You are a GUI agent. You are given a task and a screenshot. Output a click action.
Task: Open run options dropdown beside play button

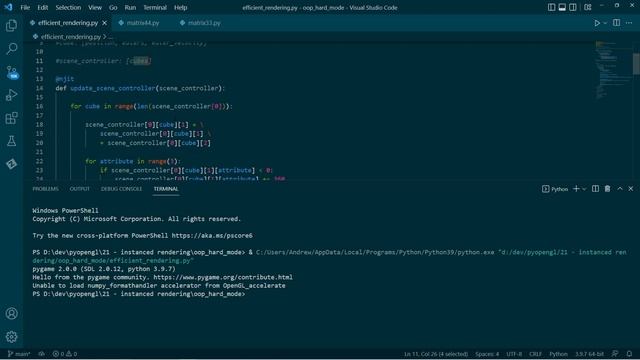(x=605, y=23)
